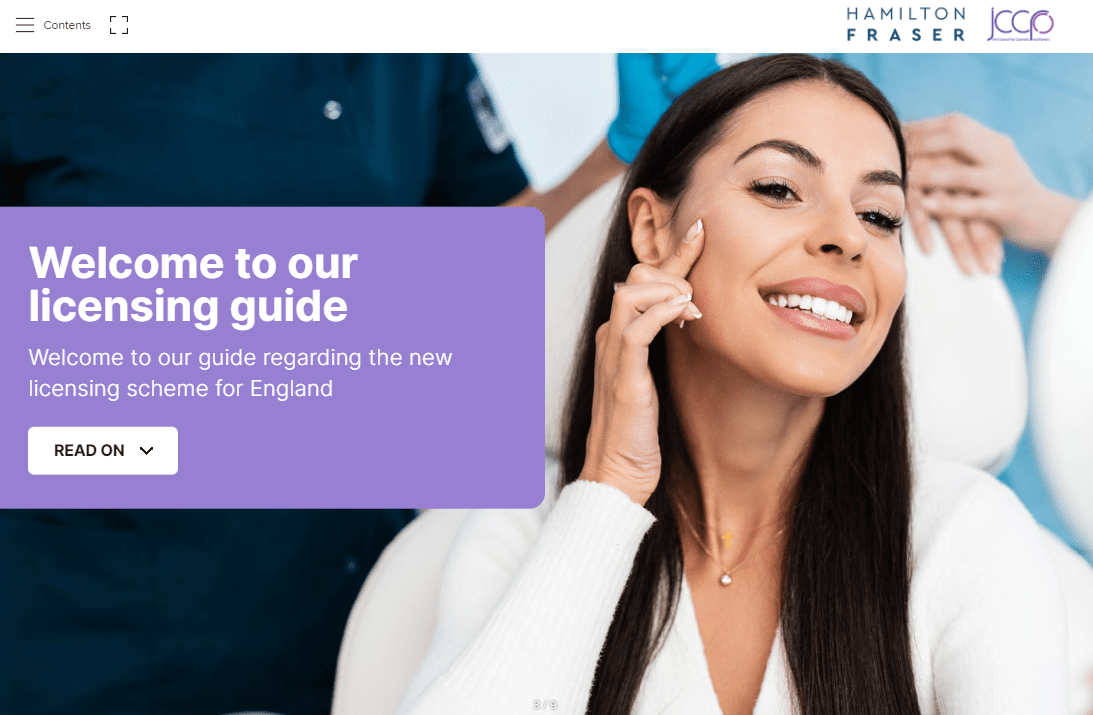Click the Hamilton Fraser logo

906,24
